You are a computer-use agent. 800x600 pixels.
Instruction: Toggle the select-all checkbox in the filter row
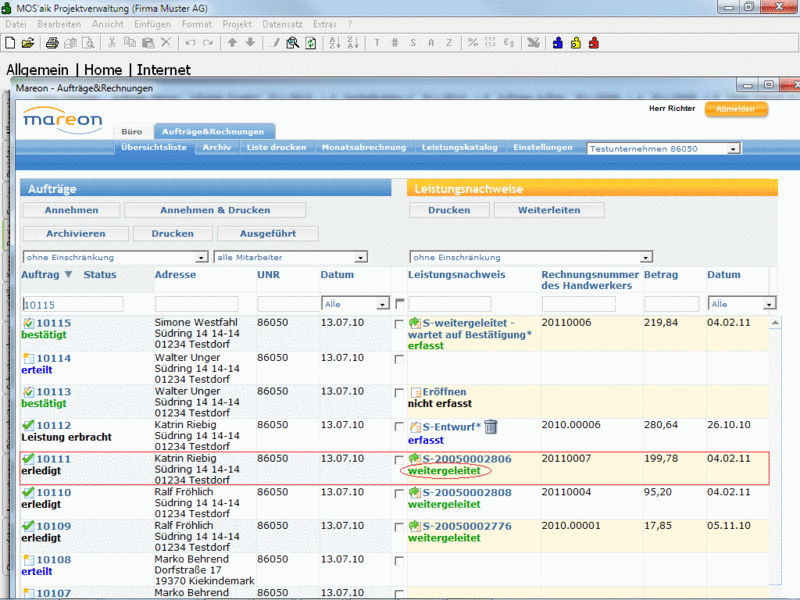[400, 304]
